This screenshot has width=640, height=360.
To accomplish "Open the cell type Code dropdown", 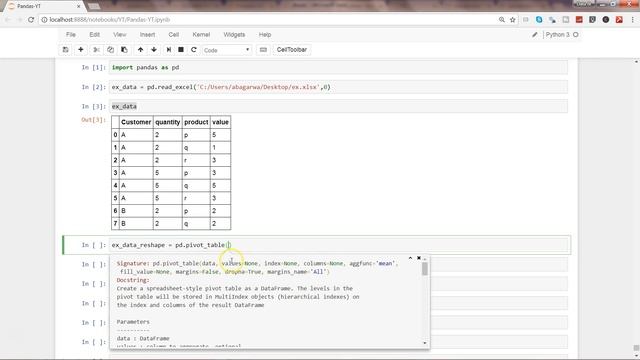I will click(227, 50).
